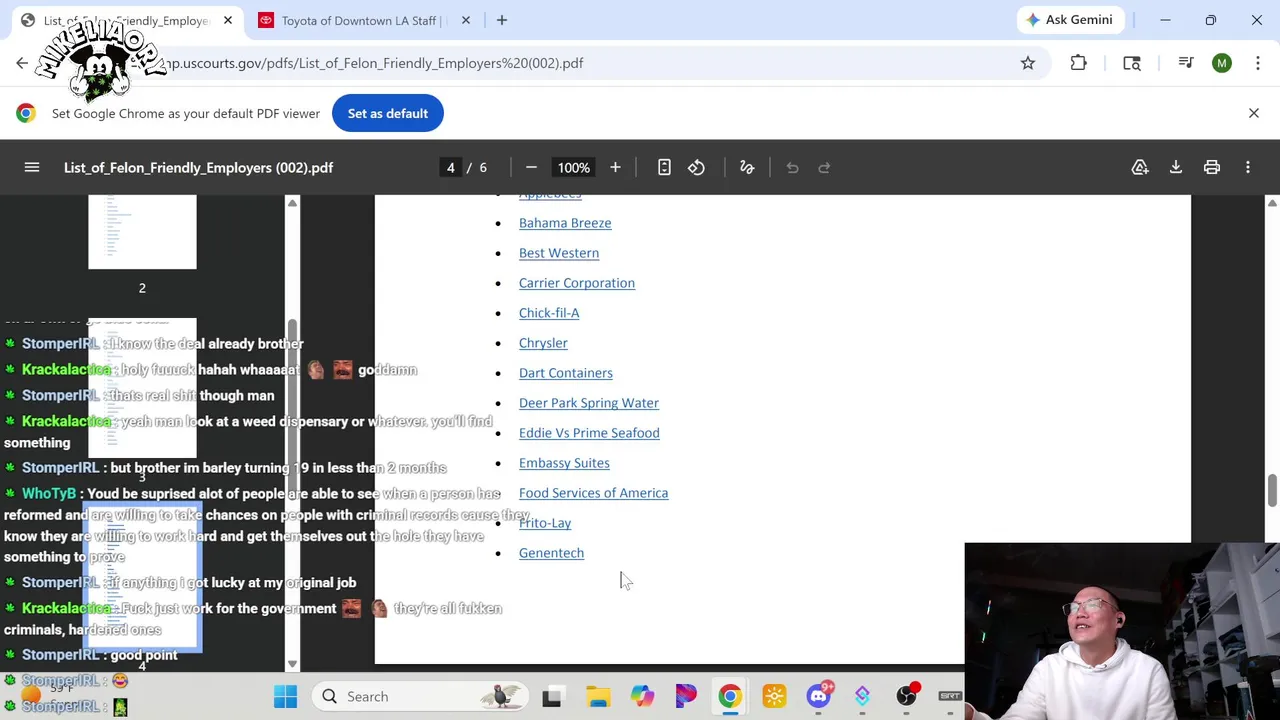Open Discord from the taskbar
1280x720 pixels.
click(x=819, y=696)
